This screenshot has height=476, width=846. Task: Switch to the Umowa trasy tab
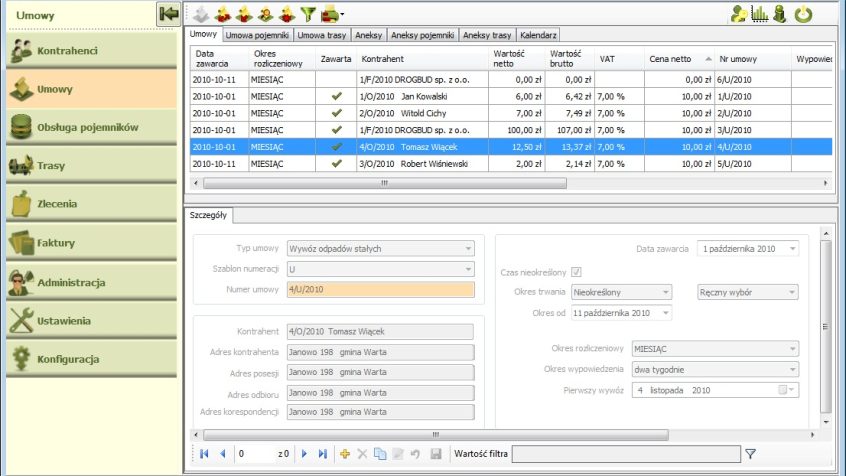click(x=322, y=35)
